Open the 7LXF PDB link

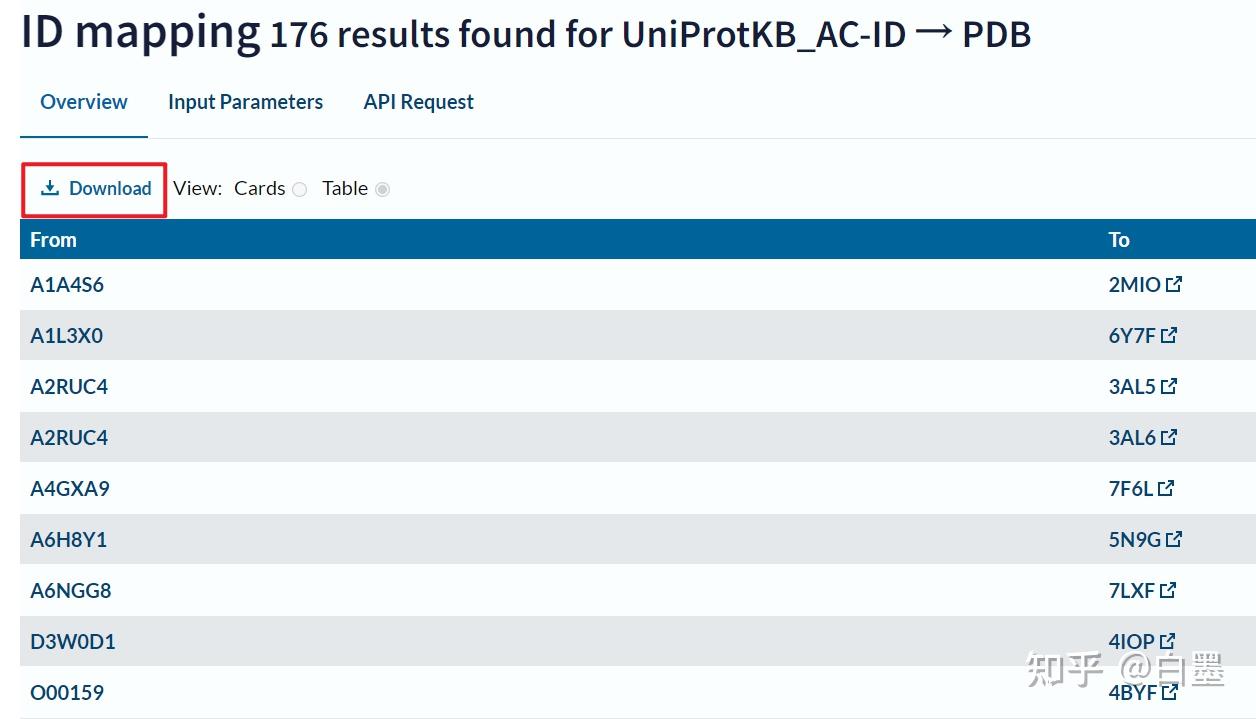(1132, 590)
